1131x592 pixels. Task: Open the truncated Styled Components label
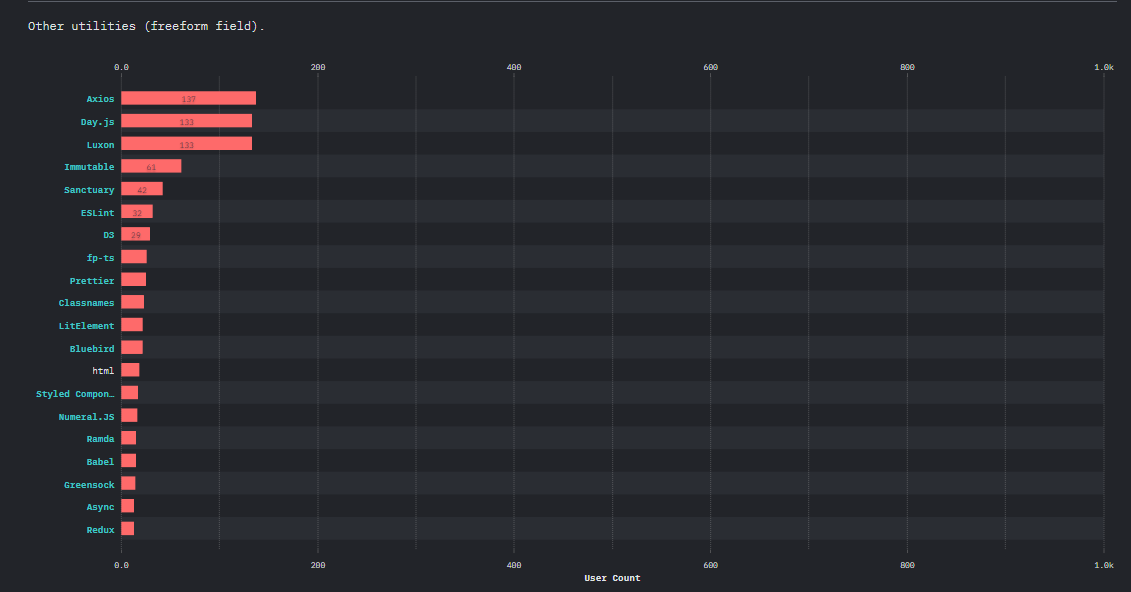pos(75,394)
